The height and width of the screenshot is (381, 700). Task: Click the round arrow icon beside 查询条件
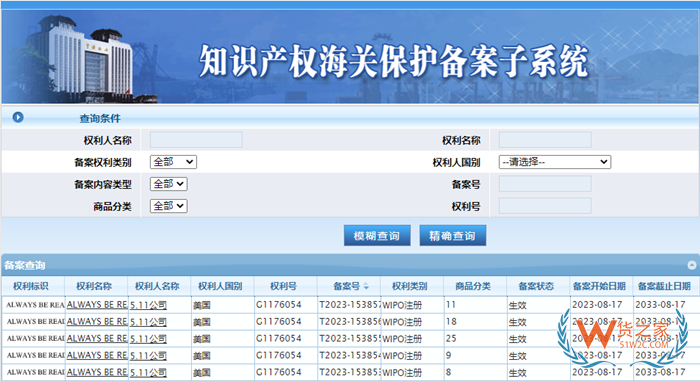18,117
